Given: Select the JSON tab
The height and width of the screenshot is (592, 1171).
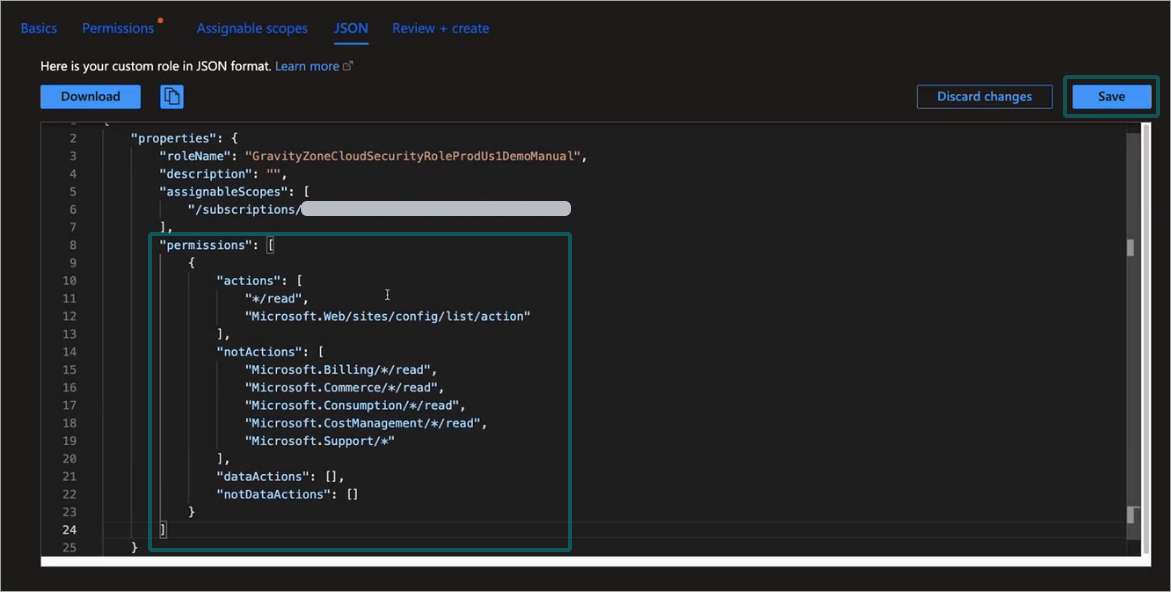Looking at the screenshot, I should (350, 28).
